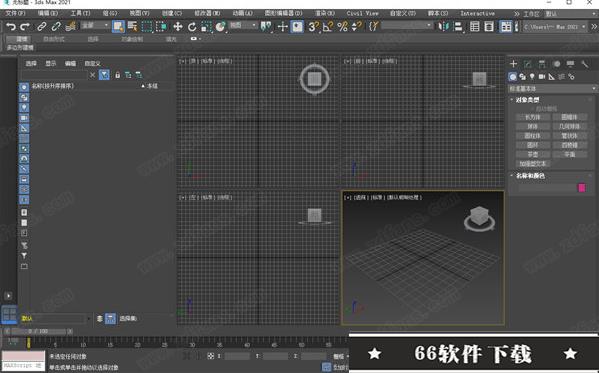The image size is (599, 373).
Task: Open the Hierarchy panel tab icon
Action: tap(542, 64)
